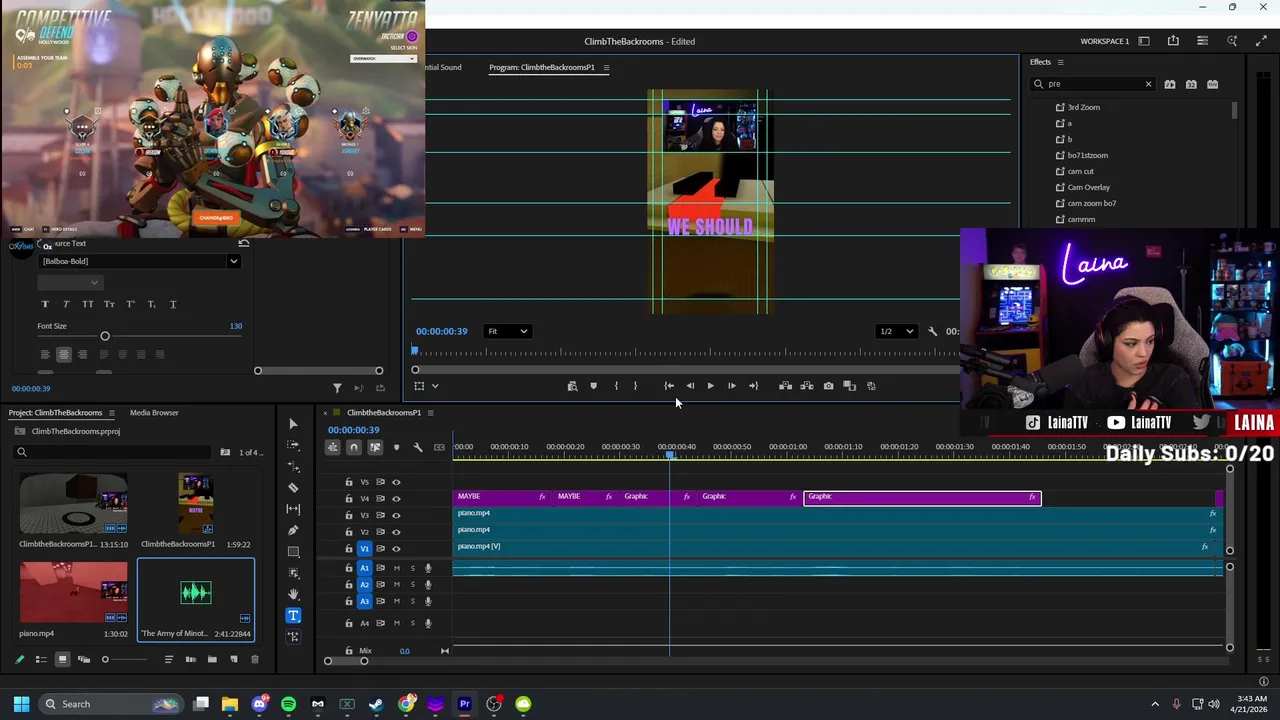
Task: Open File Explorer from the taskbar
Action: click(x=230, y=704)
